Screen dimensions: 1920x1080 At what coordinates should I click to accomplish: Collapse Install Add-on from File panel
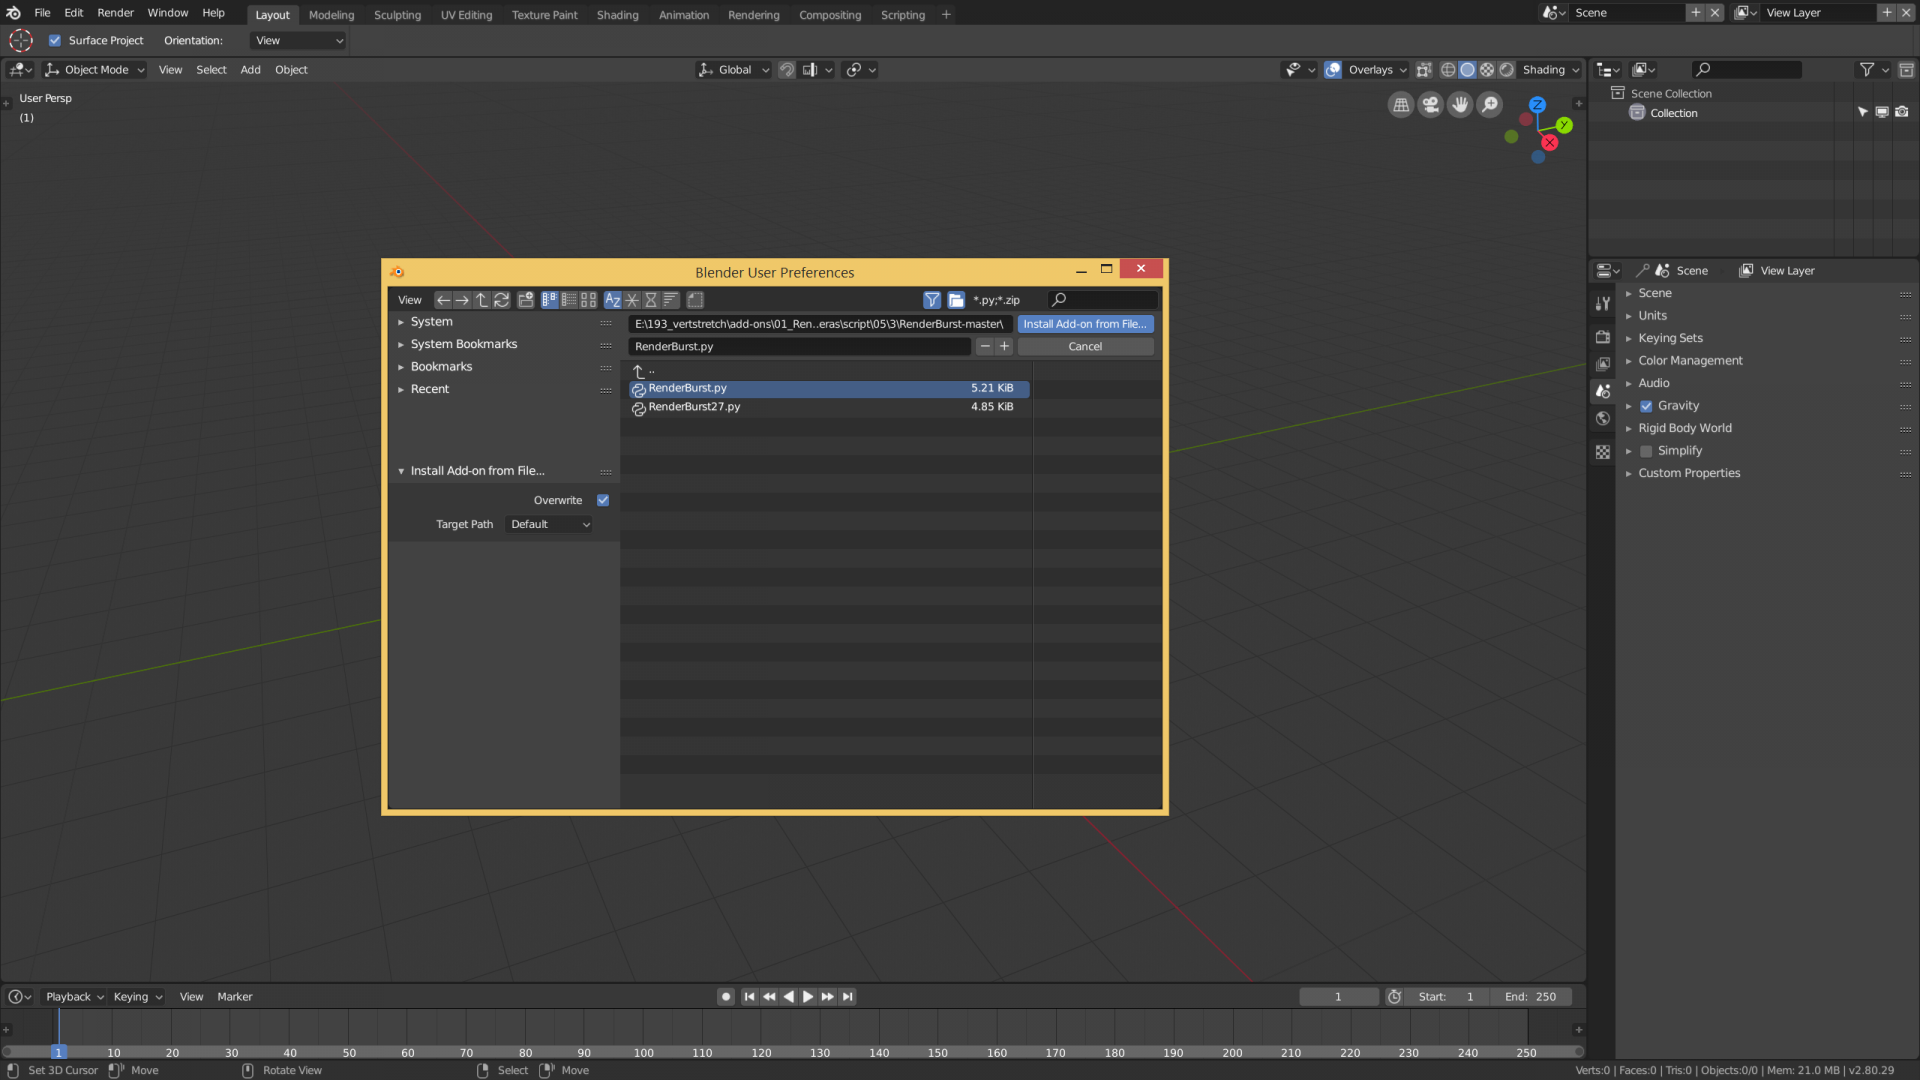coord(477,471)
